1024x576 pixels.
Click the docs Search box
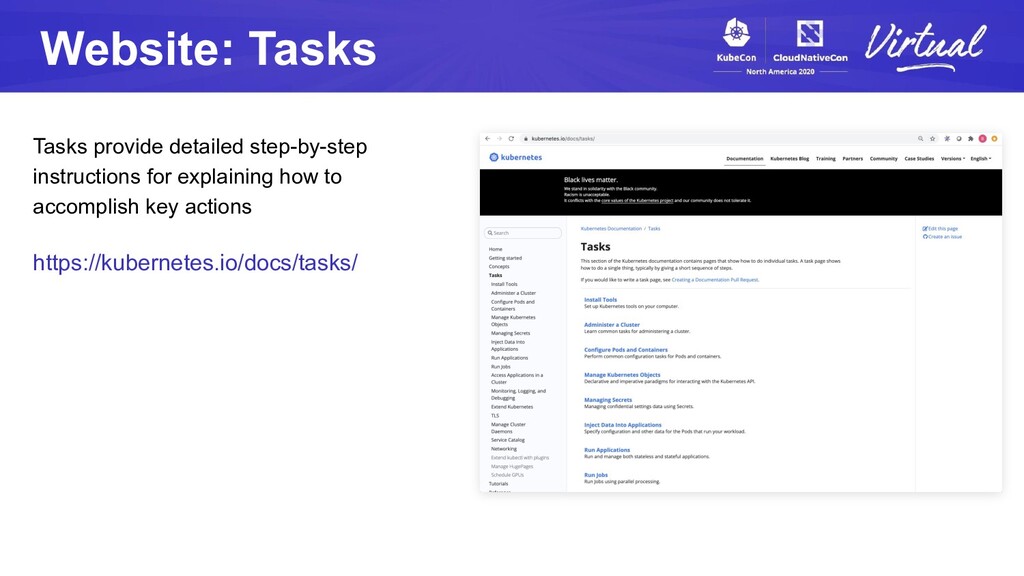[x=522, y=233]
